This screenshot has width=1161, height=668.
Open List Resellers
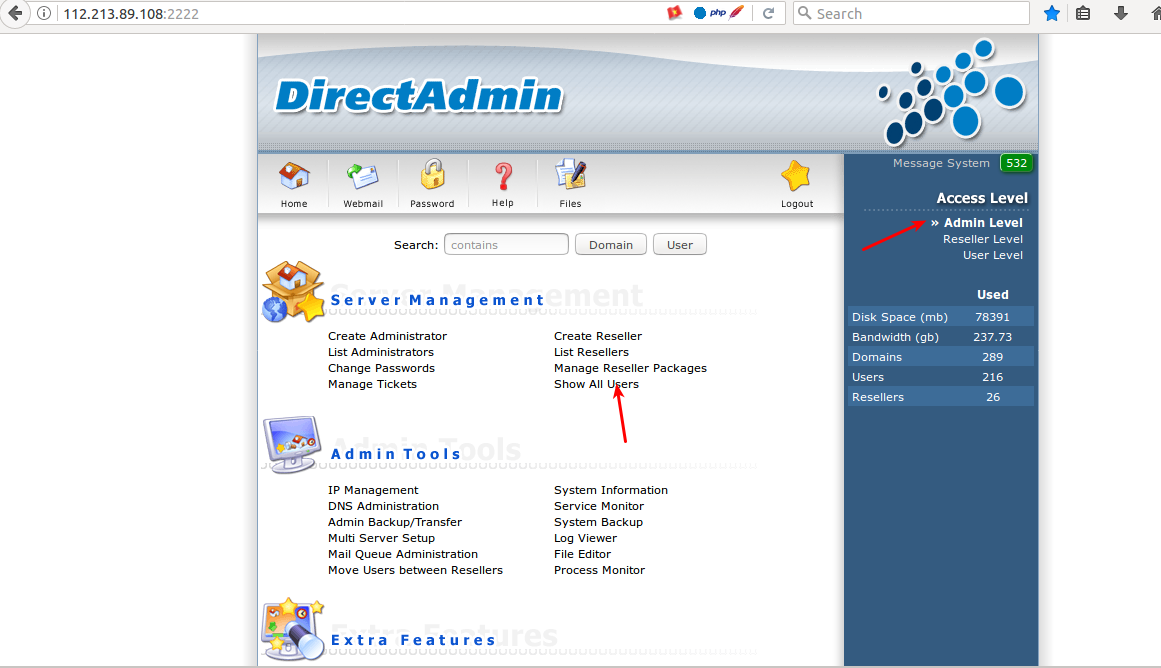(591, 353)
